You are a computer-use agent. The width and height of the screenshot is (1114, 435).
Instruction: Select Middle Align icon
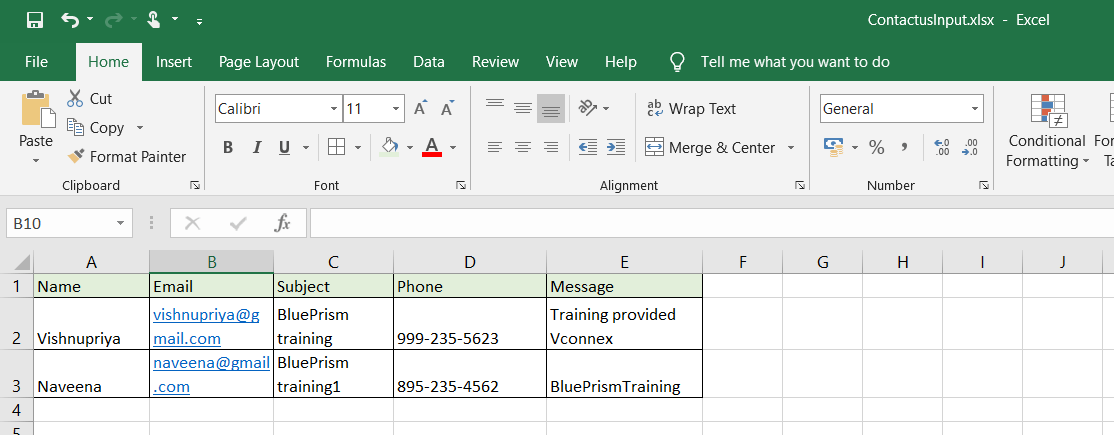tap(523, 108)
